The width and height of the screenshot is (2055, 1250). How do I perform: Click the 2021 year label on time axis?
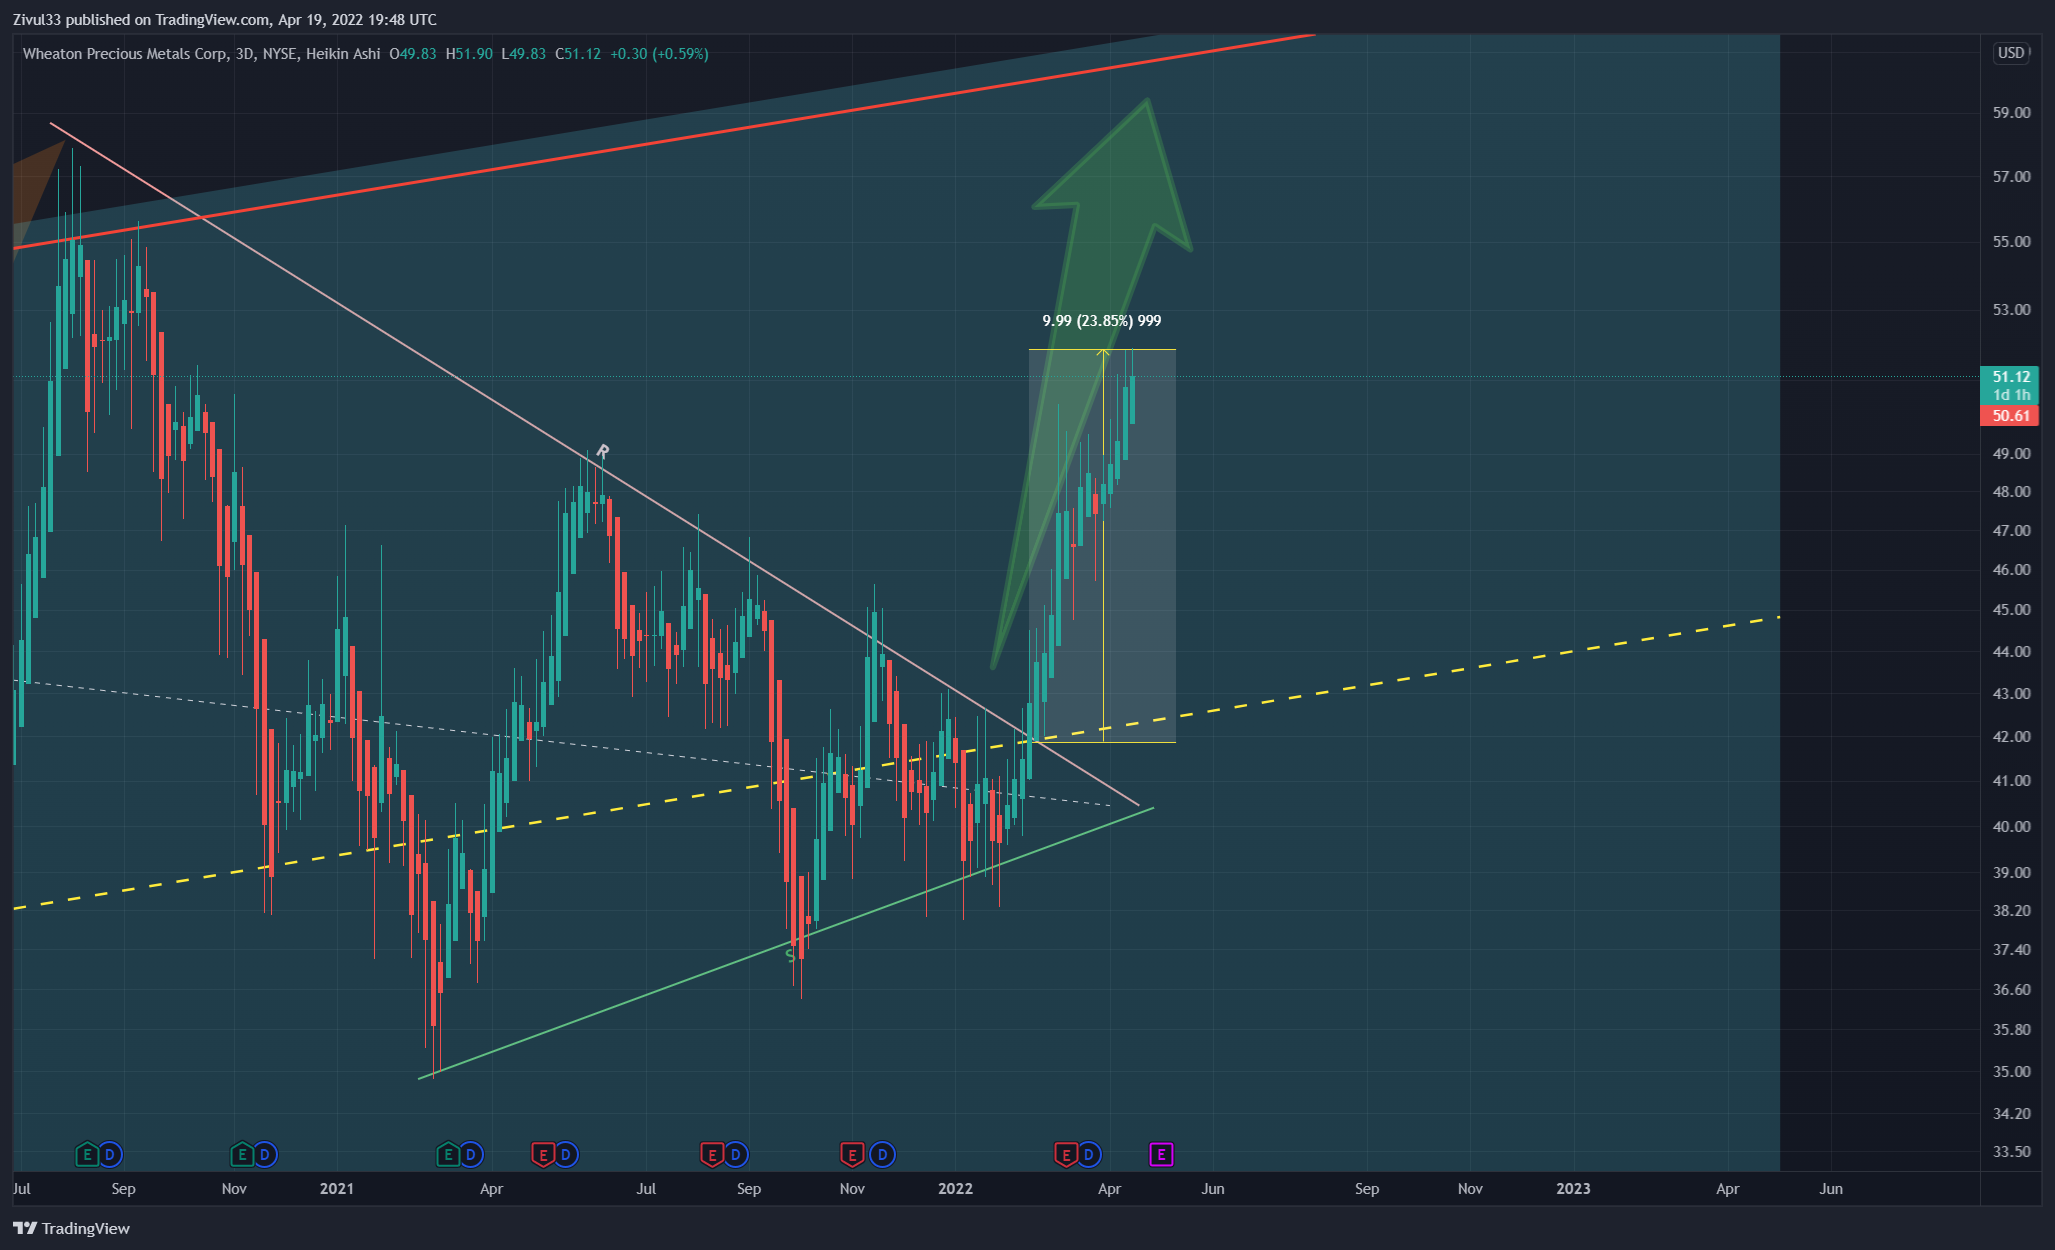(337, 1189)
